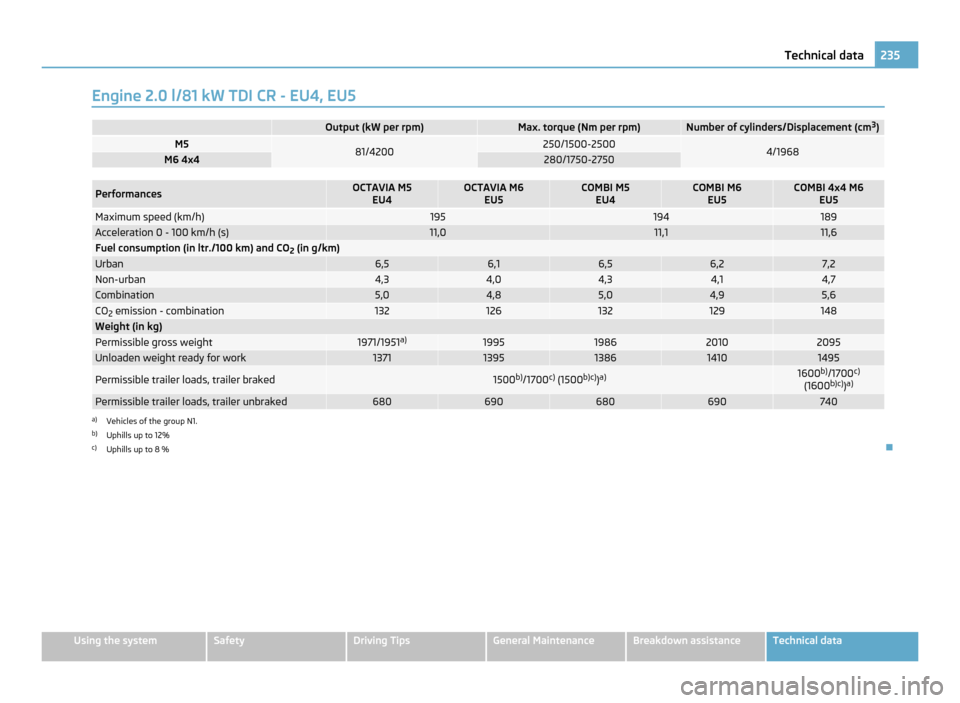The width and height of the screenshot is (960, 703).
Task: Select unbraked trailer load 740
Action: coord(828,402)
